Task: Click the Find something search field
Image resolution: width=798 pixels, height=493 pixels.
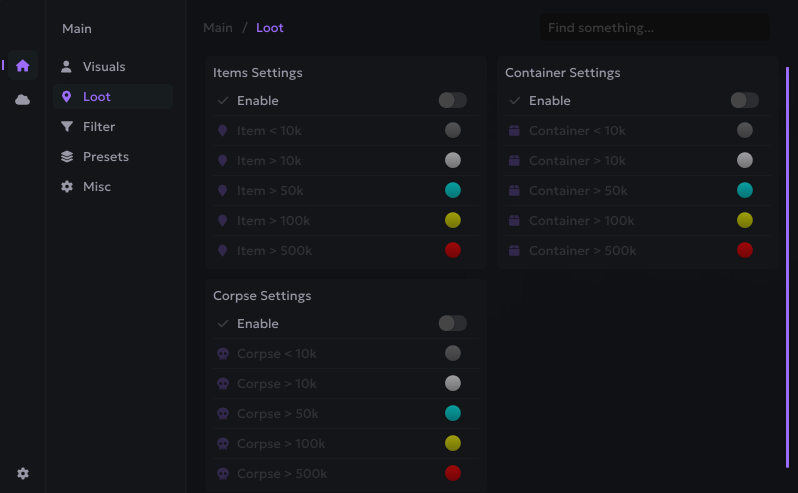Action: coord(654,28)
